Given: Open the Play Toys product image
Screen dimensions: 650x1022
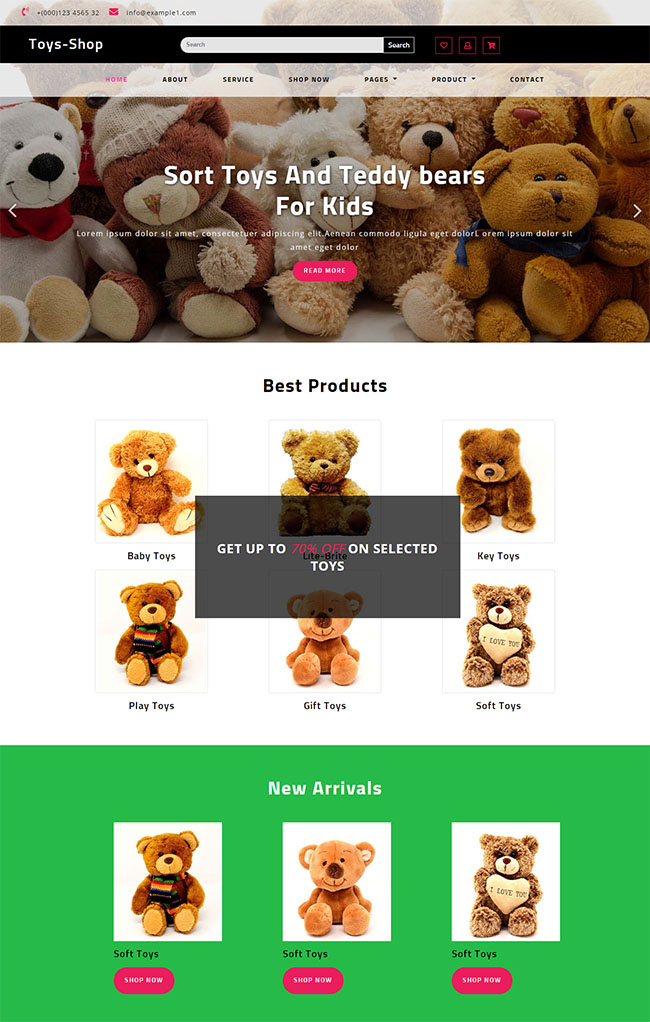Looking at the screenshot, I should point(151,631).
